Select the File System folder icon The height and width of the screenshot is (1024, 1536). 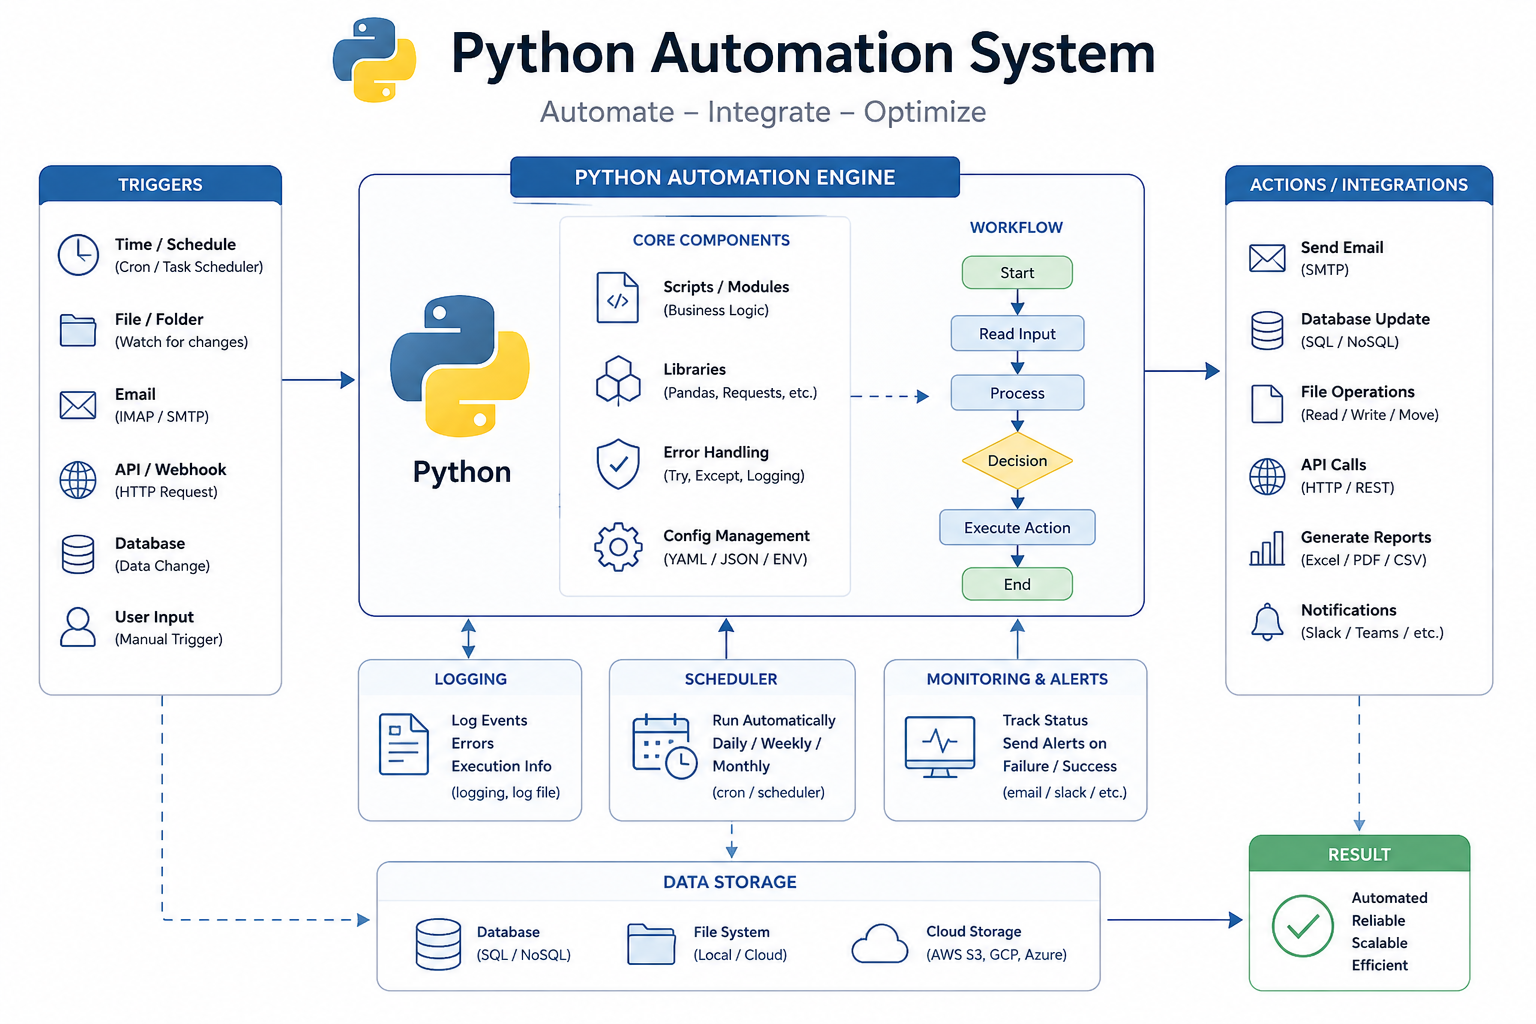click(x=651, y=943)
